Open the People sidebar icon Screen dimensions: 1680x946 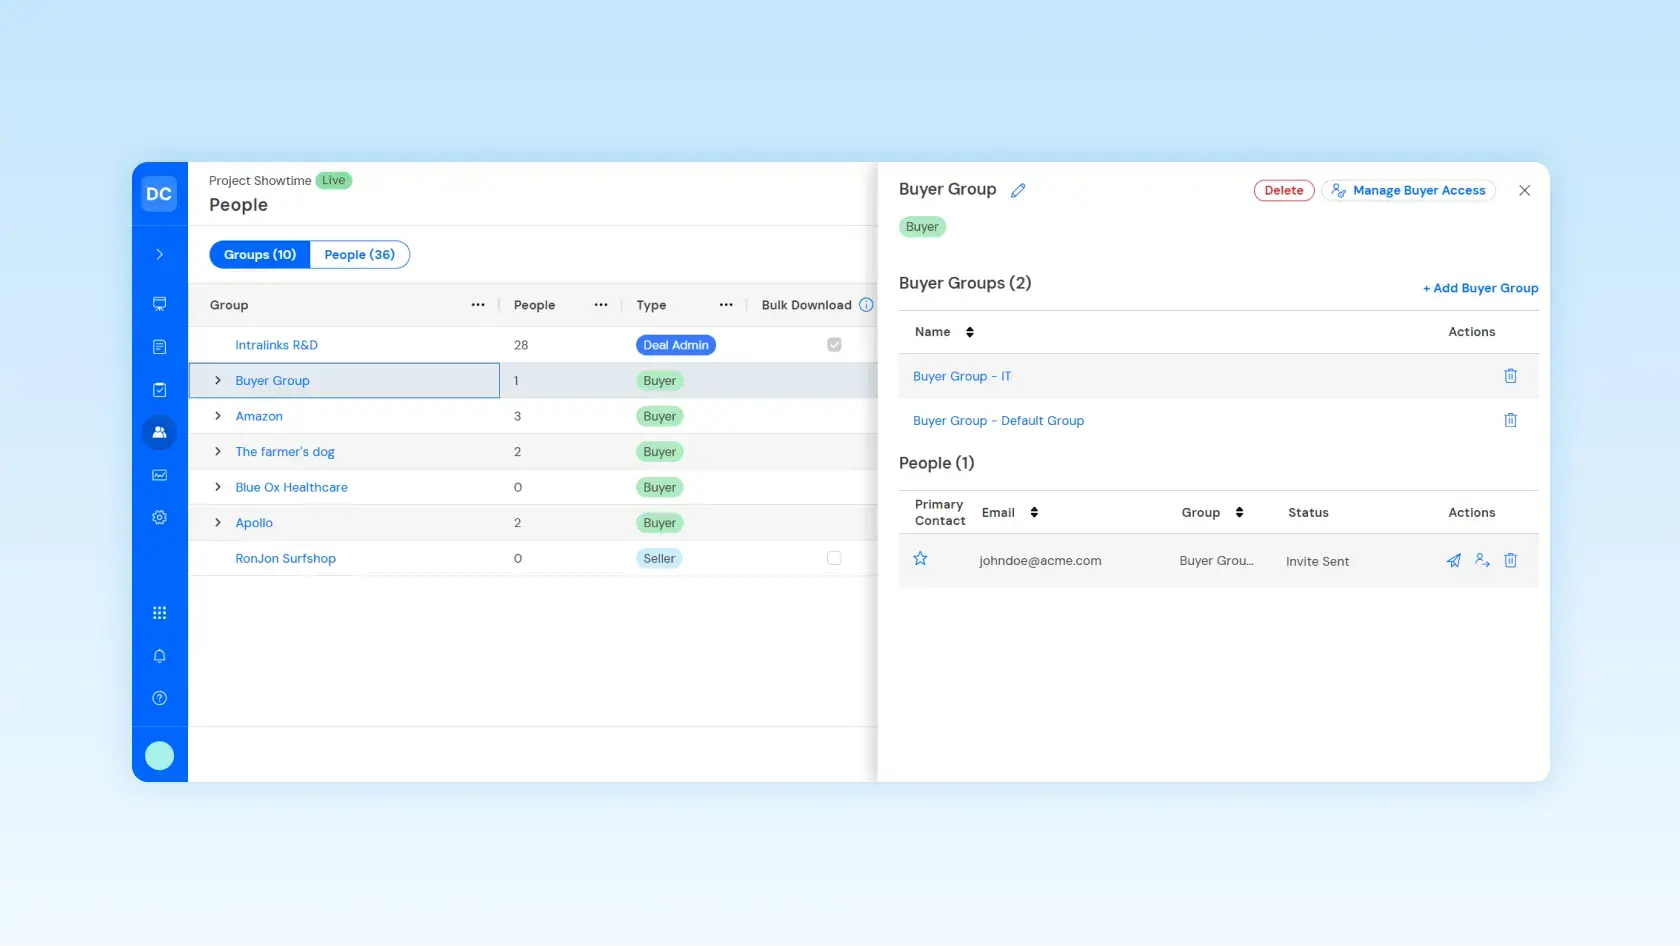tap(159, 432)
